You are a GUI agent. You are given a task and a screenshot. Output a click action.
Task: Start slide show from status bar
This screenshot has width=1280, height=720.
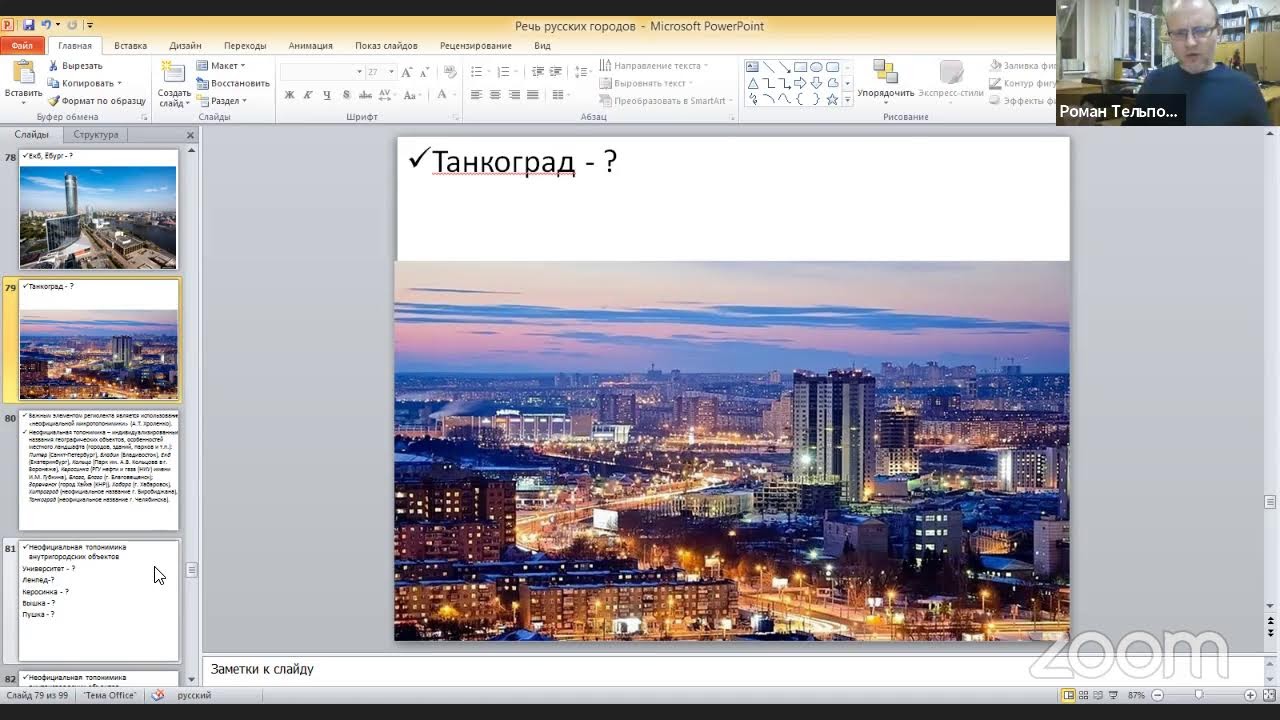(1113, 695)
